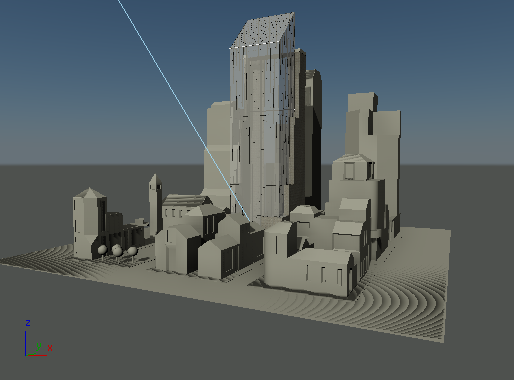Click the middle round tree
514x380 pixels.
coord(117,250)
